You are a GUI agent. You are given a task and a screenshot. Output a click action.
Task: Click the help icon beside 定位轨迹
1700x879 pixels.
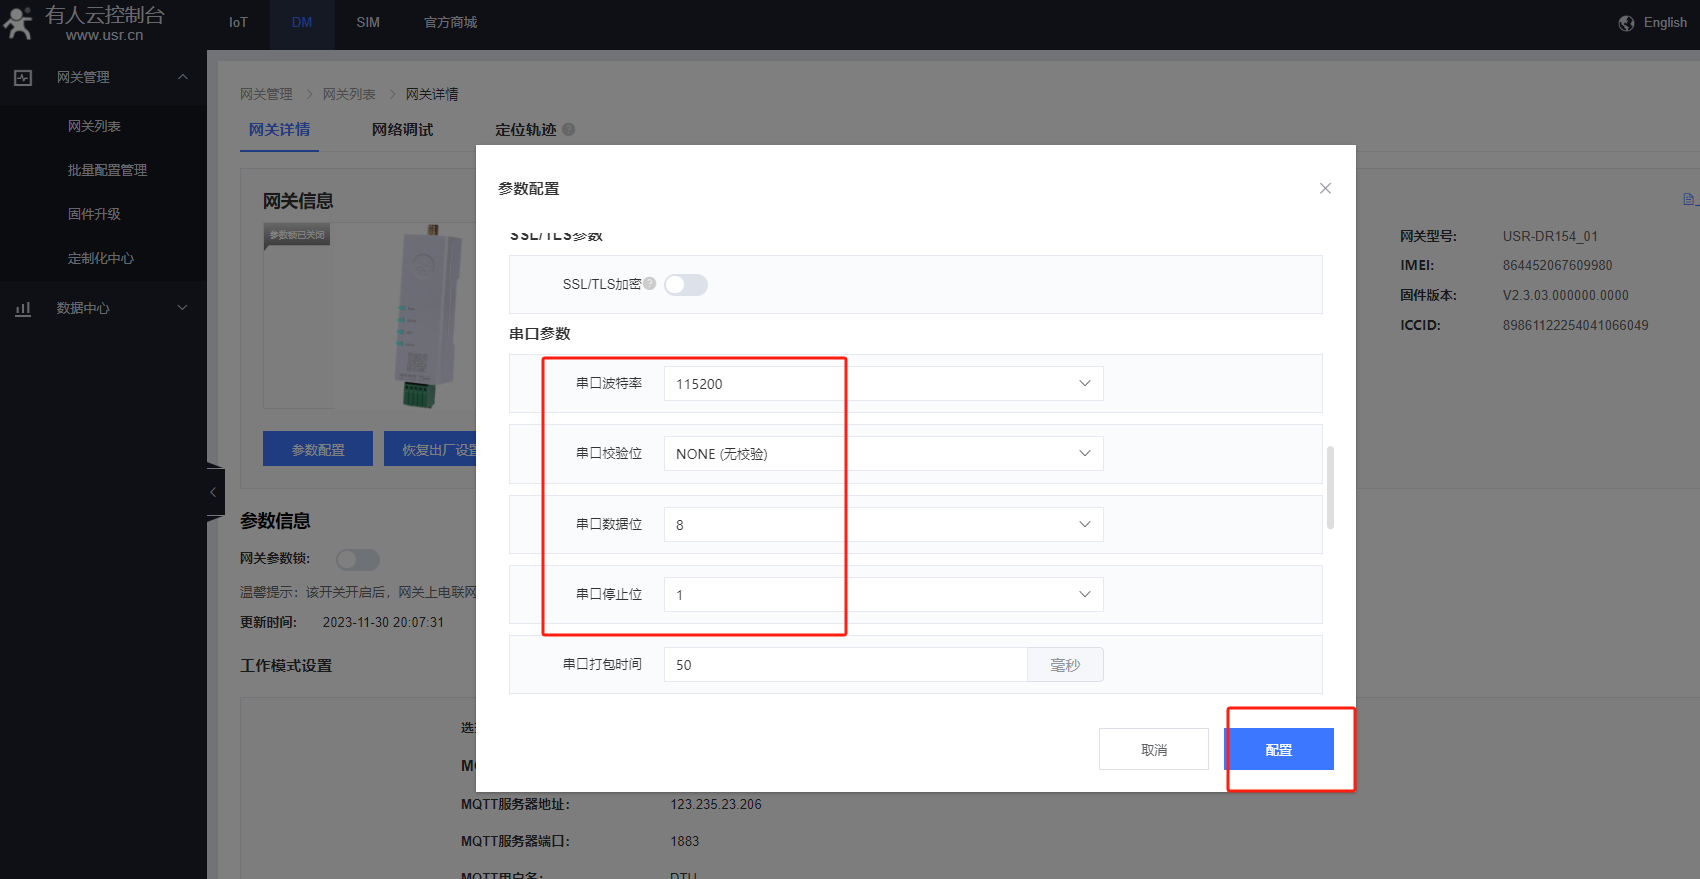point(569,130)
